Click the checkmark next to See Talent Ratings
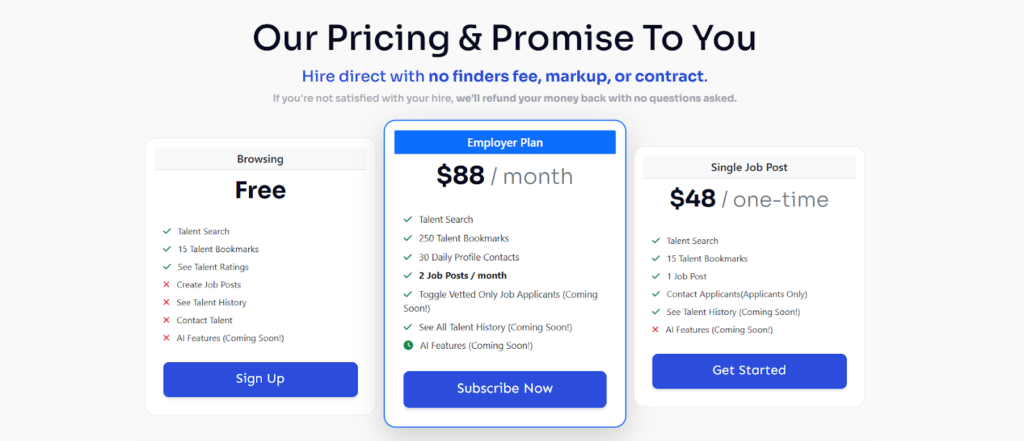 pos(167,267)
